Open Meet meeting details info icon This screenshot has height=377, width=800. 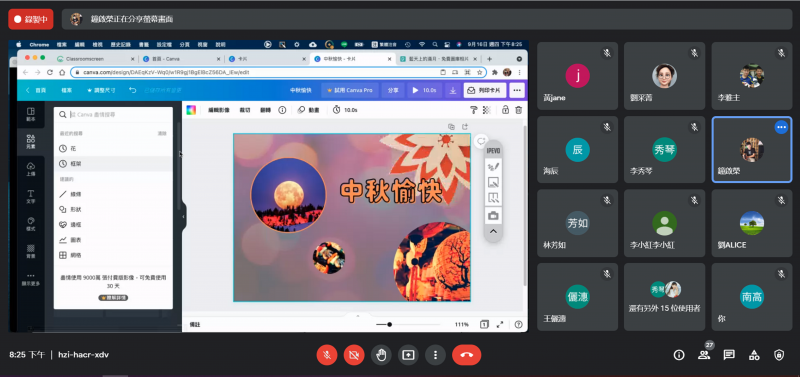679,355
